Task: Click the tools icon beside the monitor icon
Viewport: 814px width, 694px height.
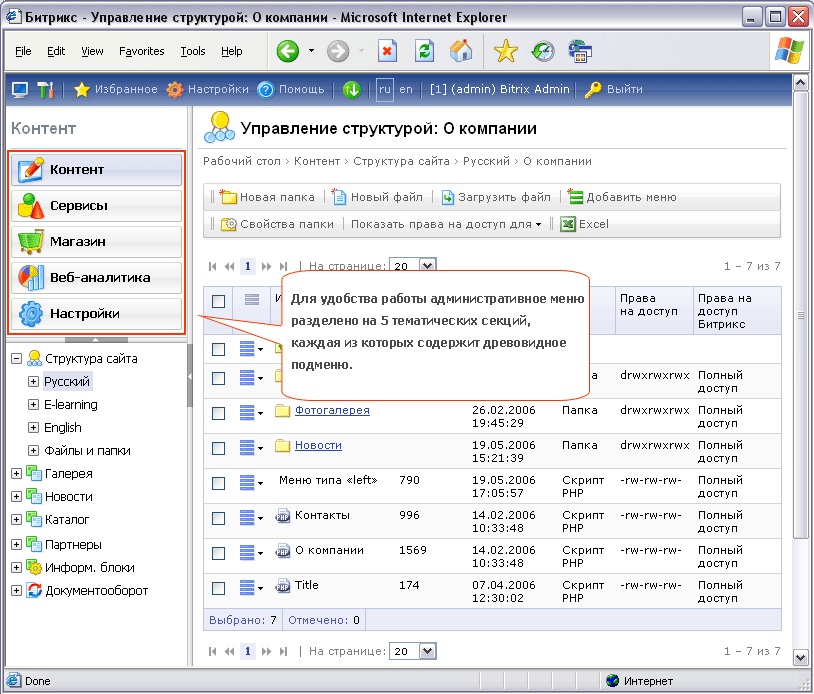Action: 46,89
